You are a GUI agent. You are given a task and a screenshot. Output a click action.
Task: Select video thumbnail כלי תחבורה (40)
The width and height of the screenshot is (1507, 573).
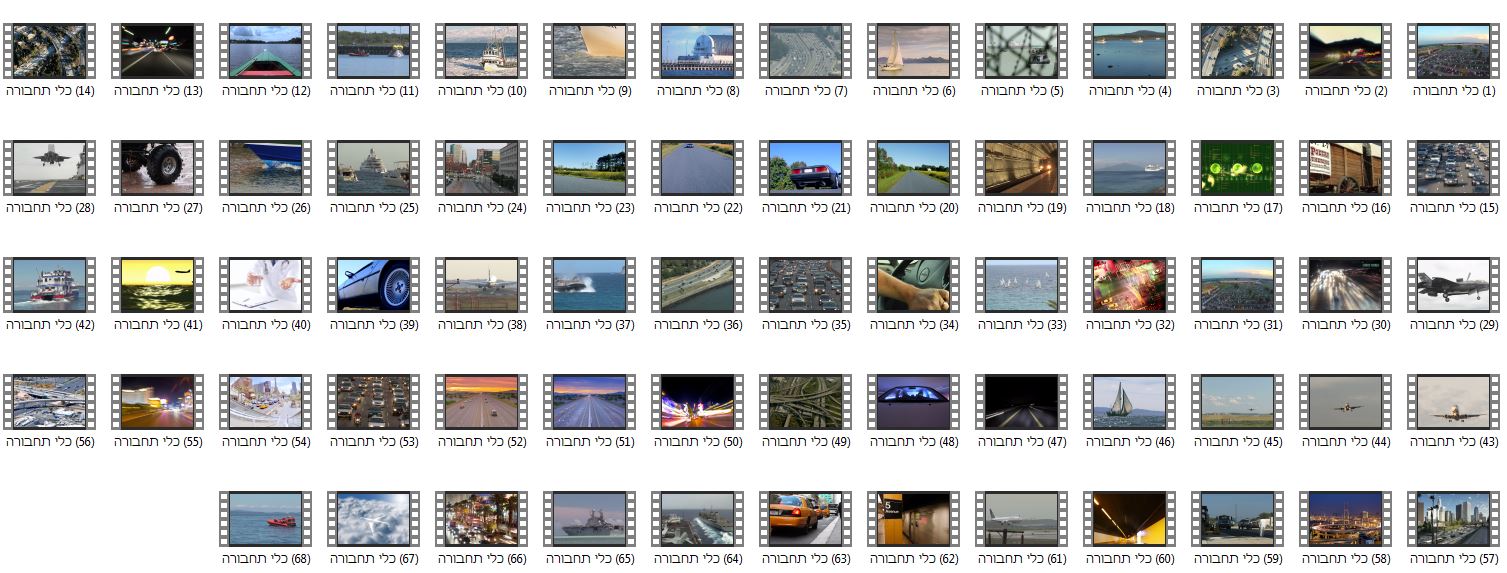coord(265,285)
